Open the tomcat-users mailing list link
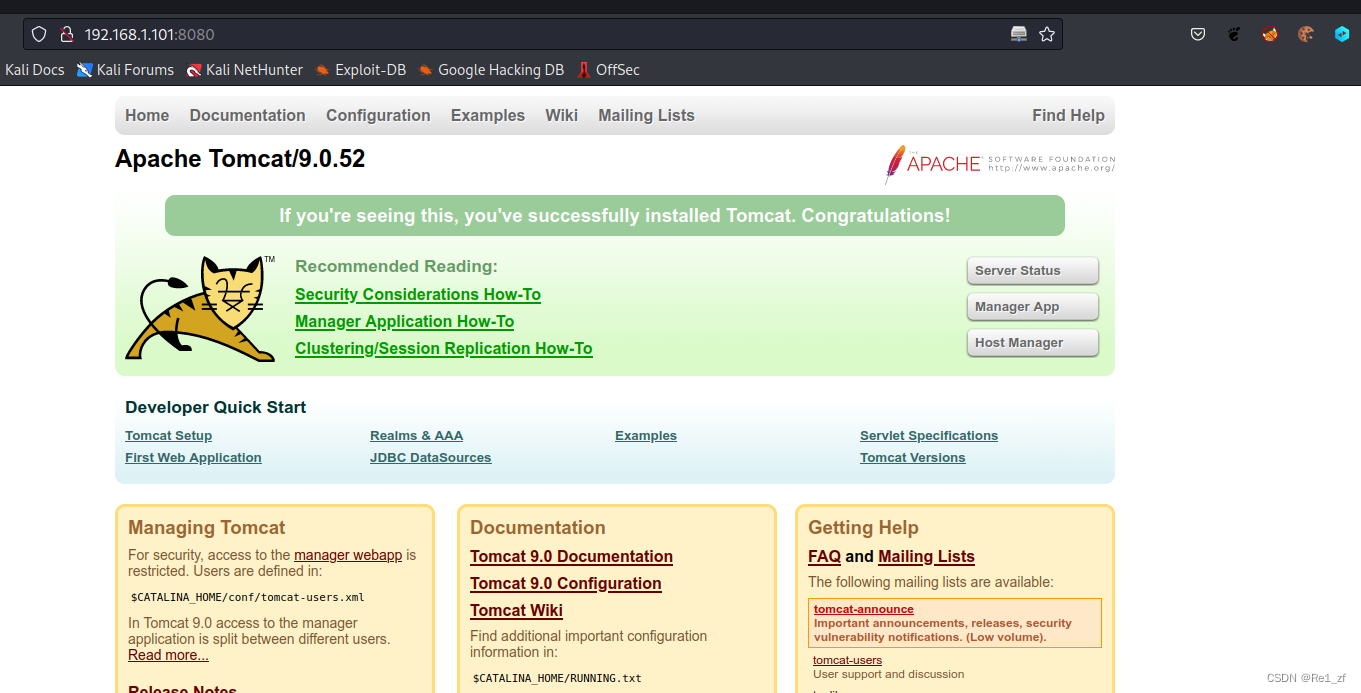 click(848, 660)
